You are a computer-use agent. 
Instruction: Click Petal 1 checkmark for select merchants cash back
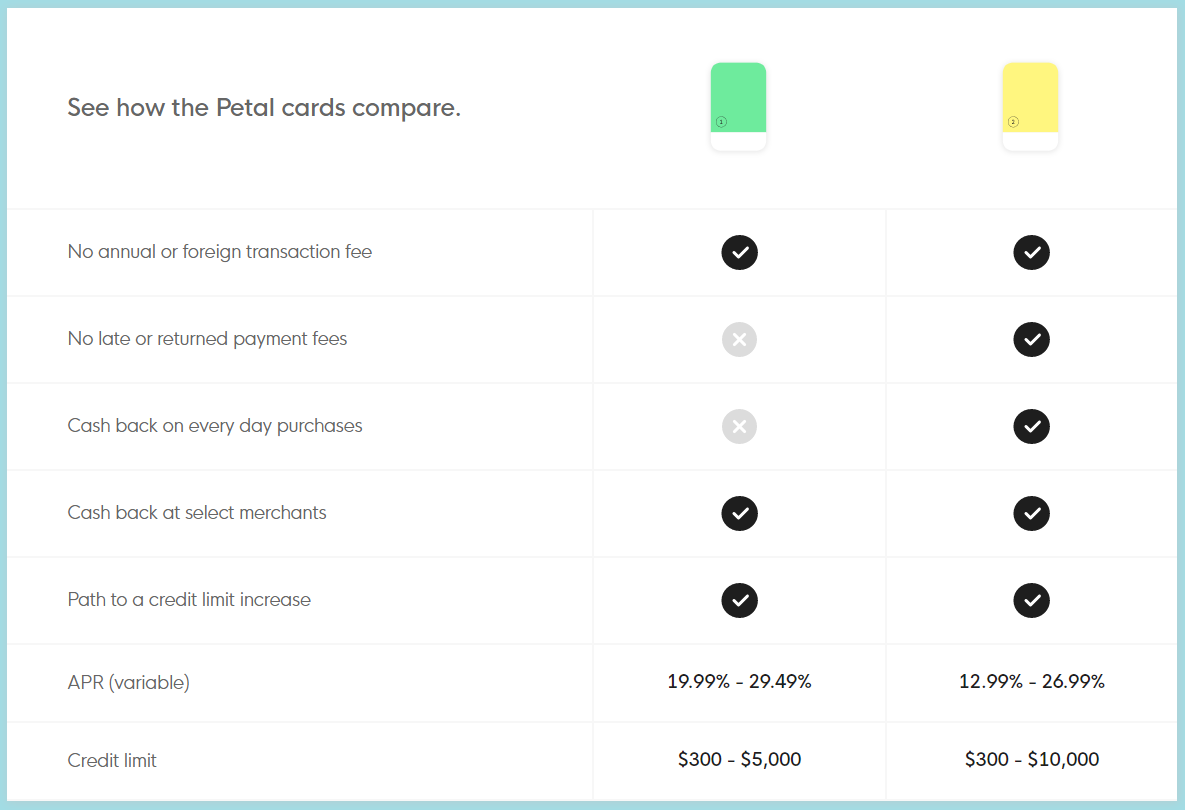[x=739, y=513]
